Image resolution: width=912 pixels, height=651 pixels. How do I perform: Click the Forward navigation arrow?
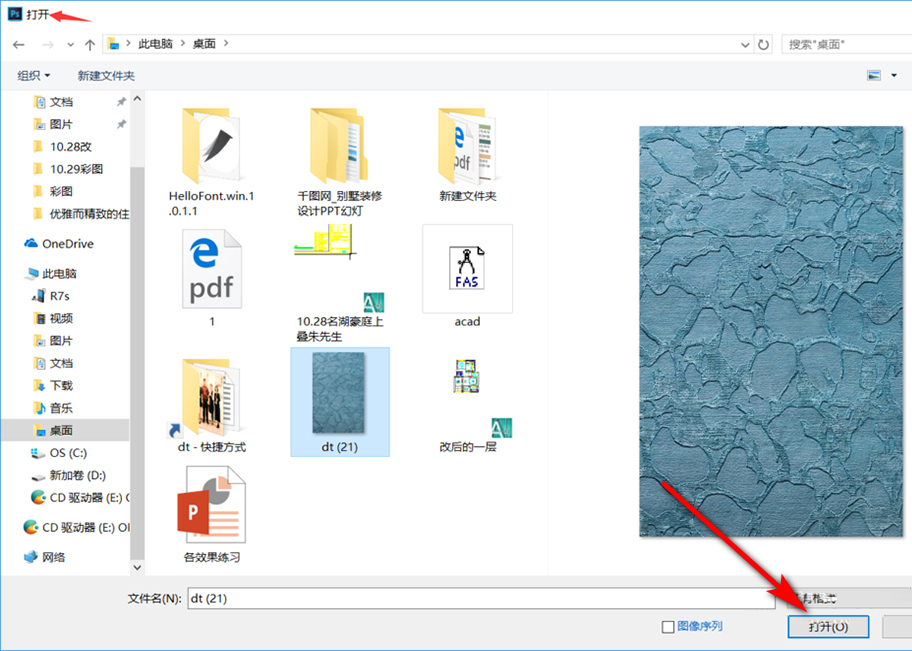point(48,44)
